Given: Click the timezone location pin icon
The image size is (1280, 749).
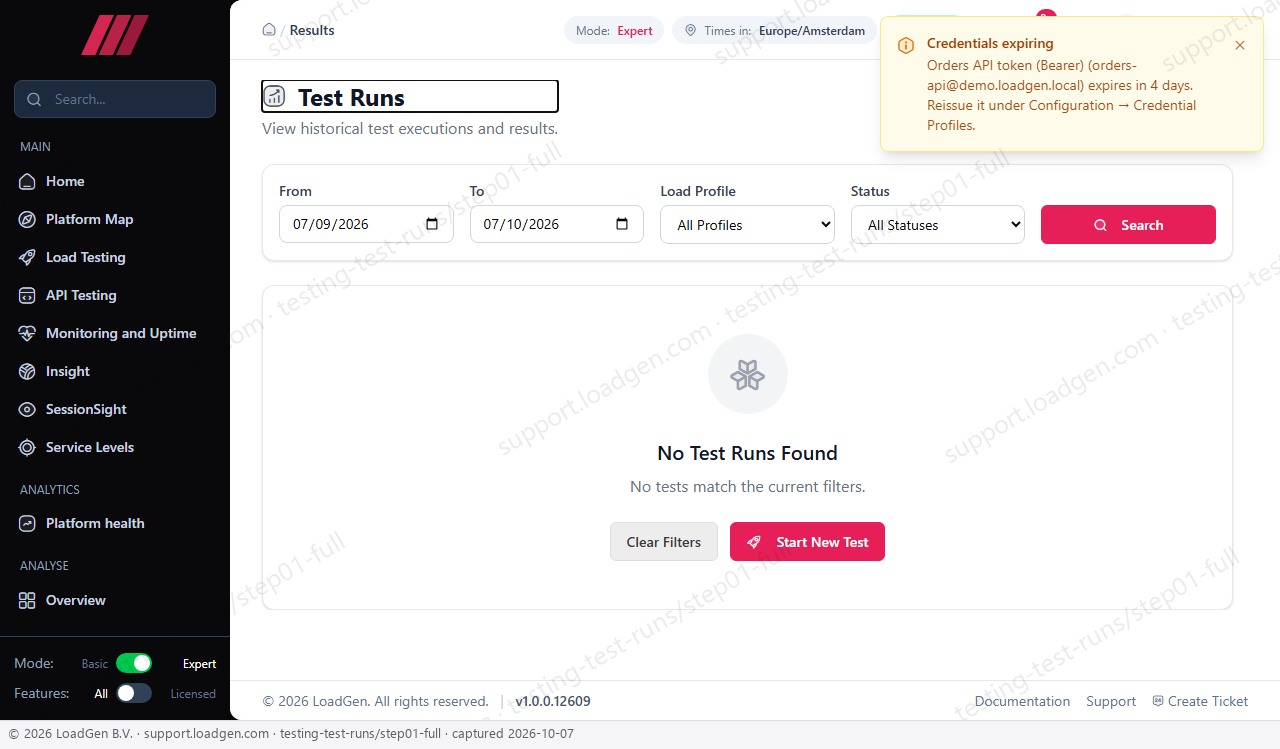Looking at the screenshot, I should click(x=690, y=31).
